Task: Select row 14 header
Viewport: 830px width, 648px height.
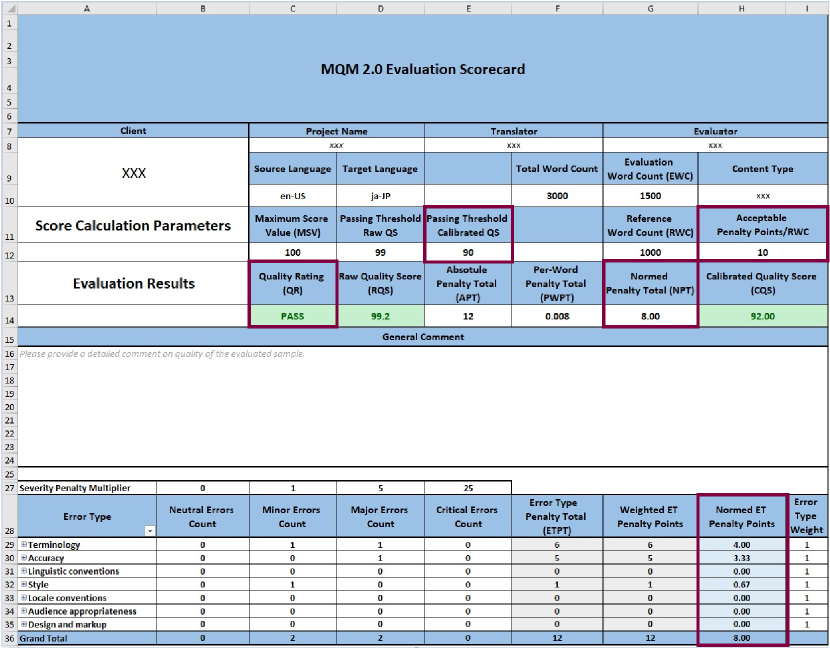Action: coord(9,316)
